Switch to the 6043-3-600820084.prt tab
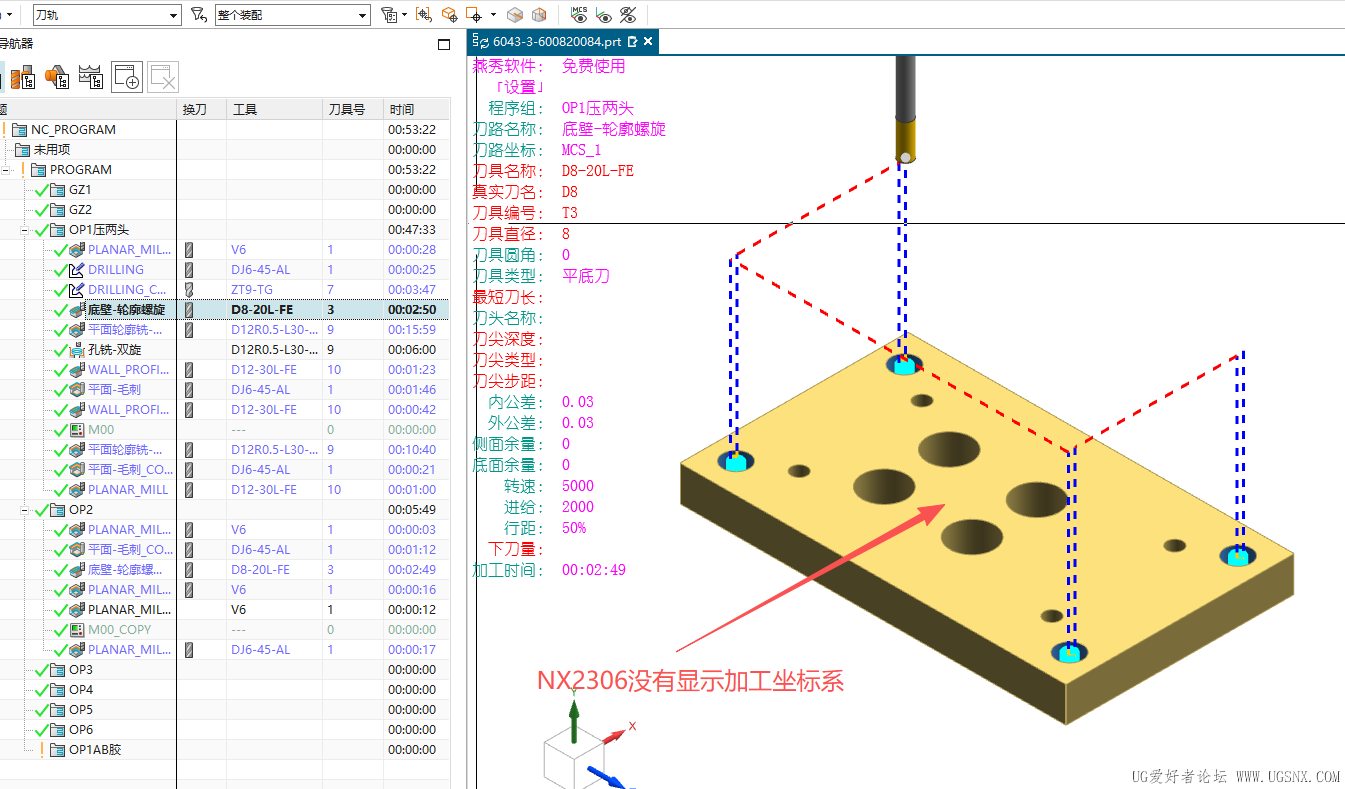The image size is (1345, 789). click(x=557, y=42)
